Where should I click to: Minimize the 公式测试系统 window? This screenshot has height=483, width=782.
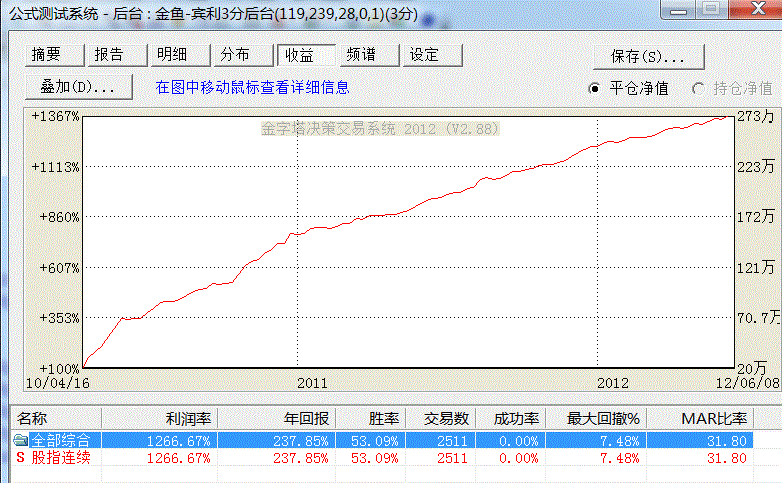coord(678,8)
